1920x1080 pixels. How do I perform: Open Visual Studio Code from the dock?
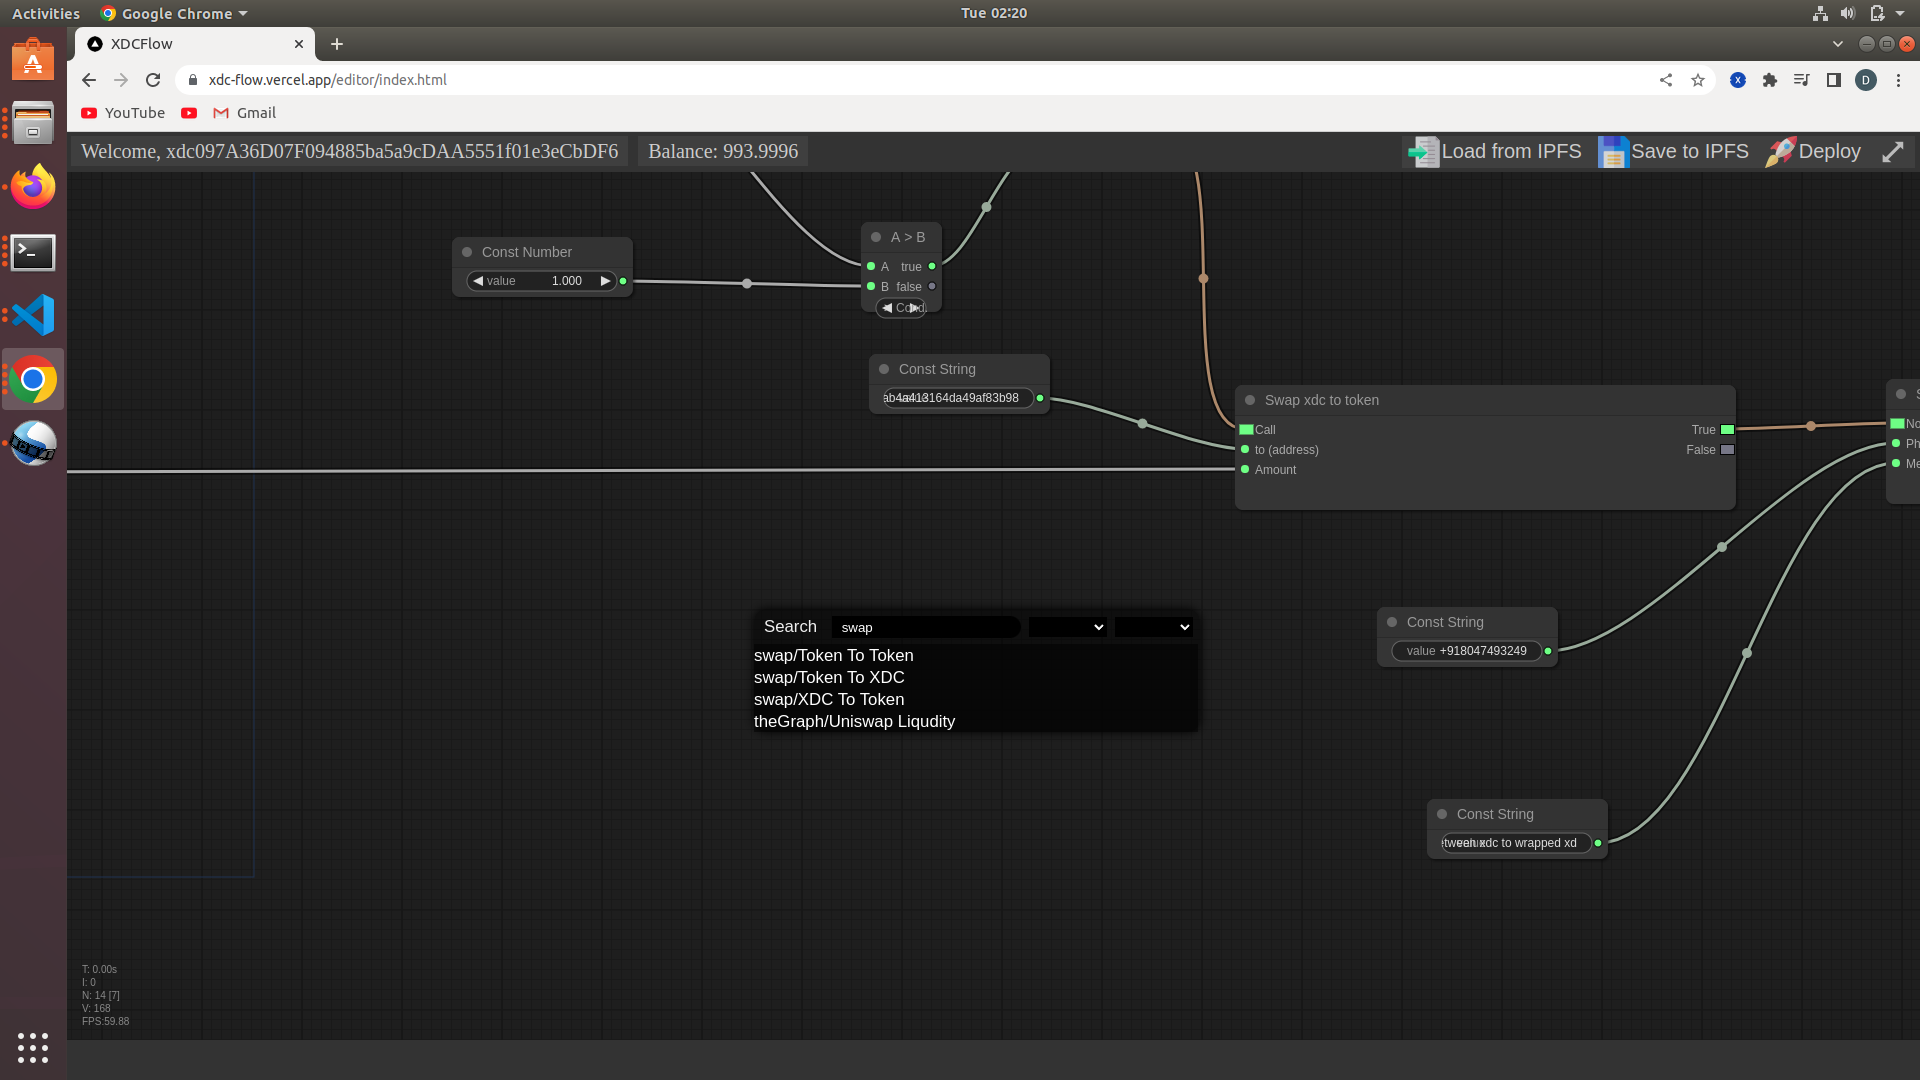[x=33, y=315]
